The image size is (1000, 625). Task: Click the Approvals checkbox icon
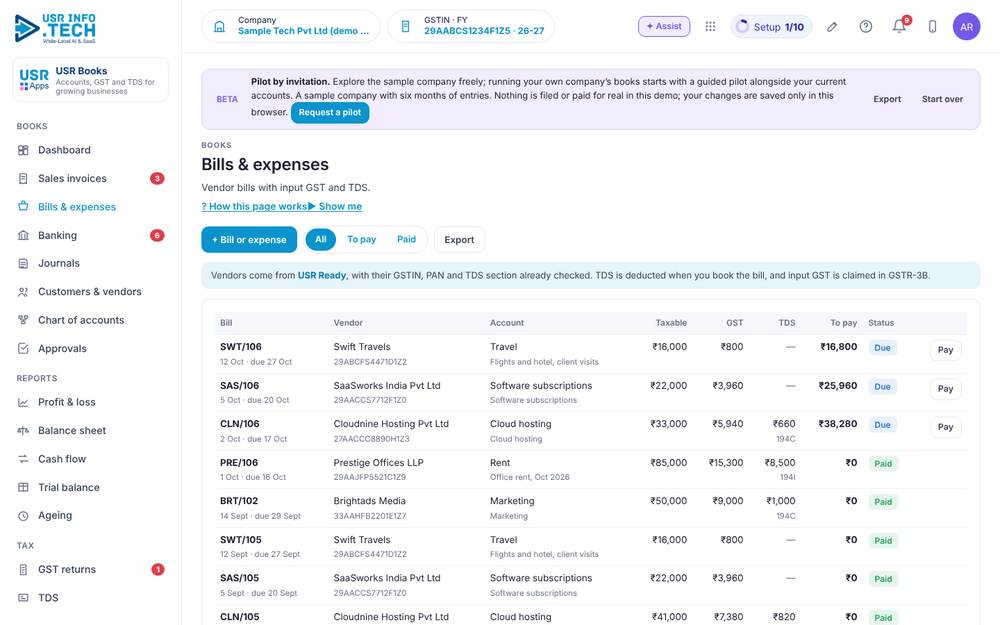point(23,349)
